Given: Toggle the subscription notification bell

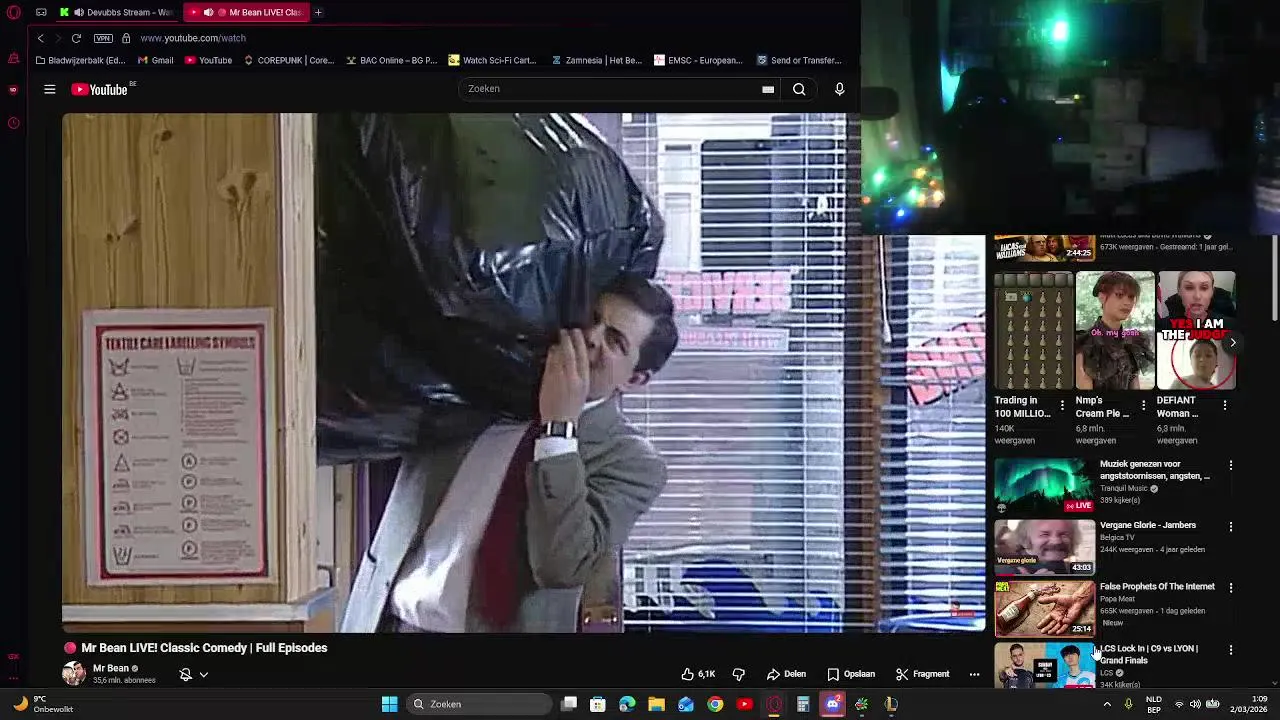Looking at the screenshot, I should [185, 675].
